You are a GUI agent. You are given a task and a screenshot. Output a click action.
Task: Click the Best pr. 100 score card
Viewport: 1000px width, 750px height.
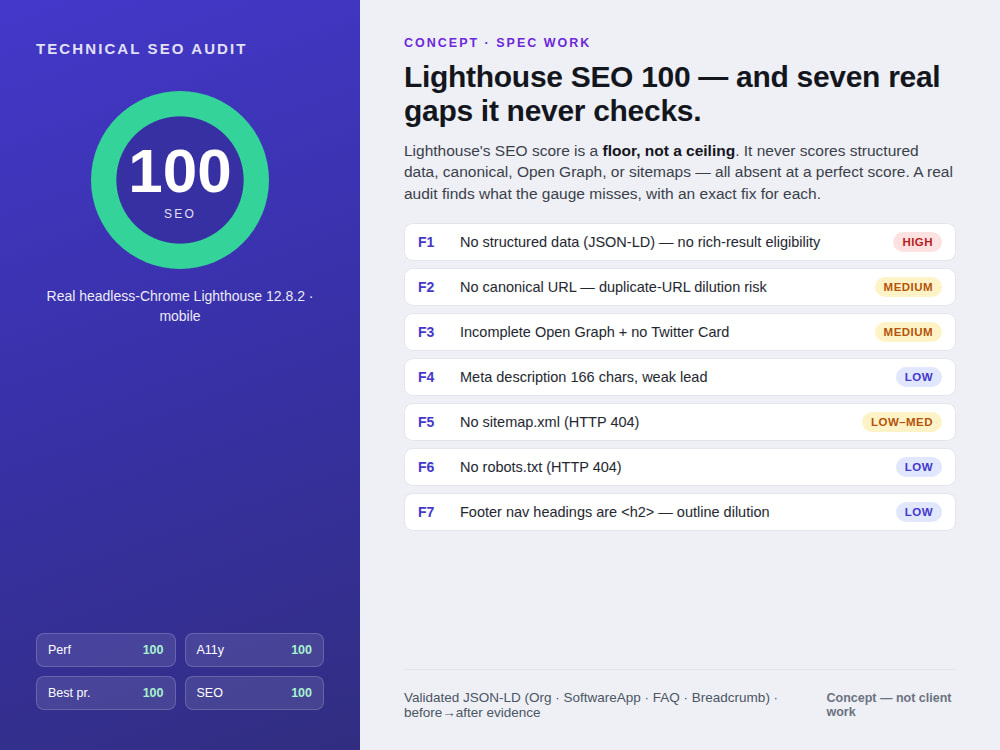tap(106, 693)
